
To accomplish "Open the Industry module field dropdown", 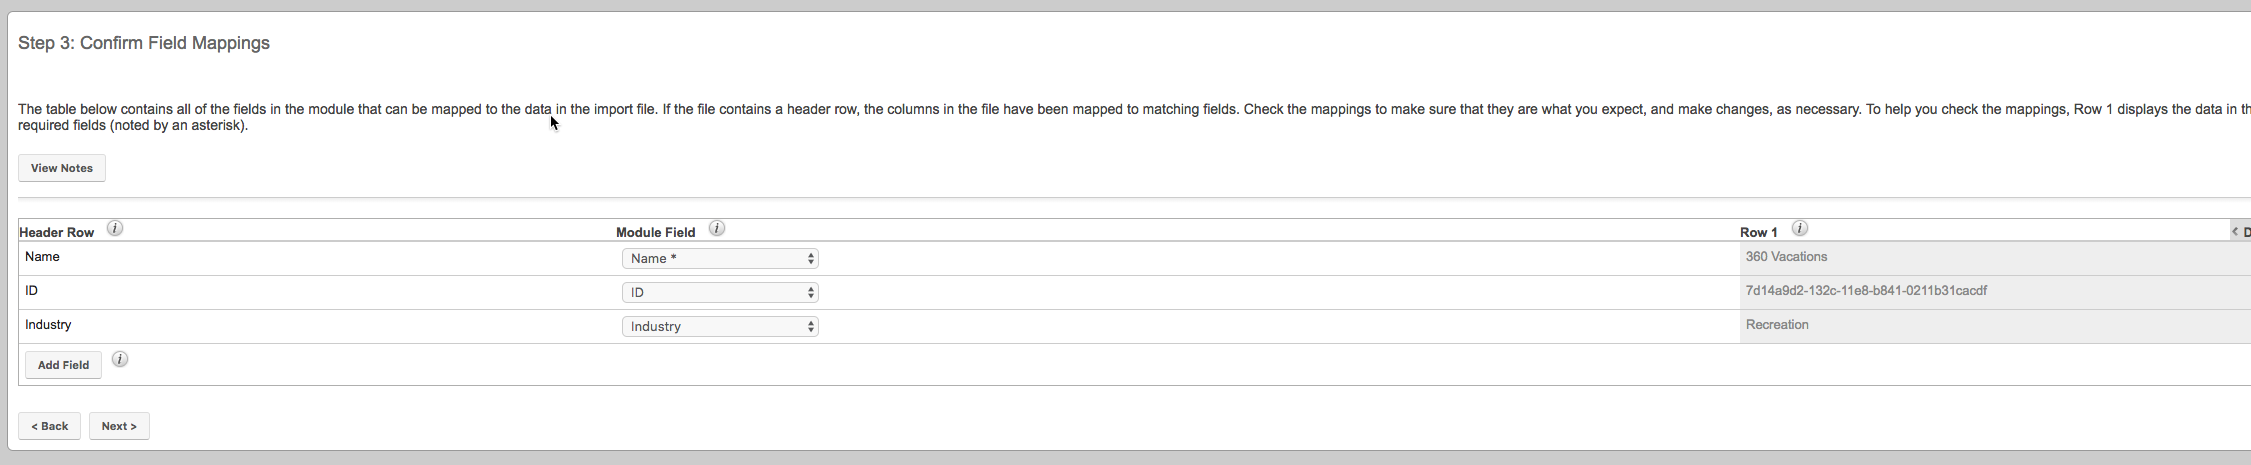I will pyautogui.click(x=720, y=326).
